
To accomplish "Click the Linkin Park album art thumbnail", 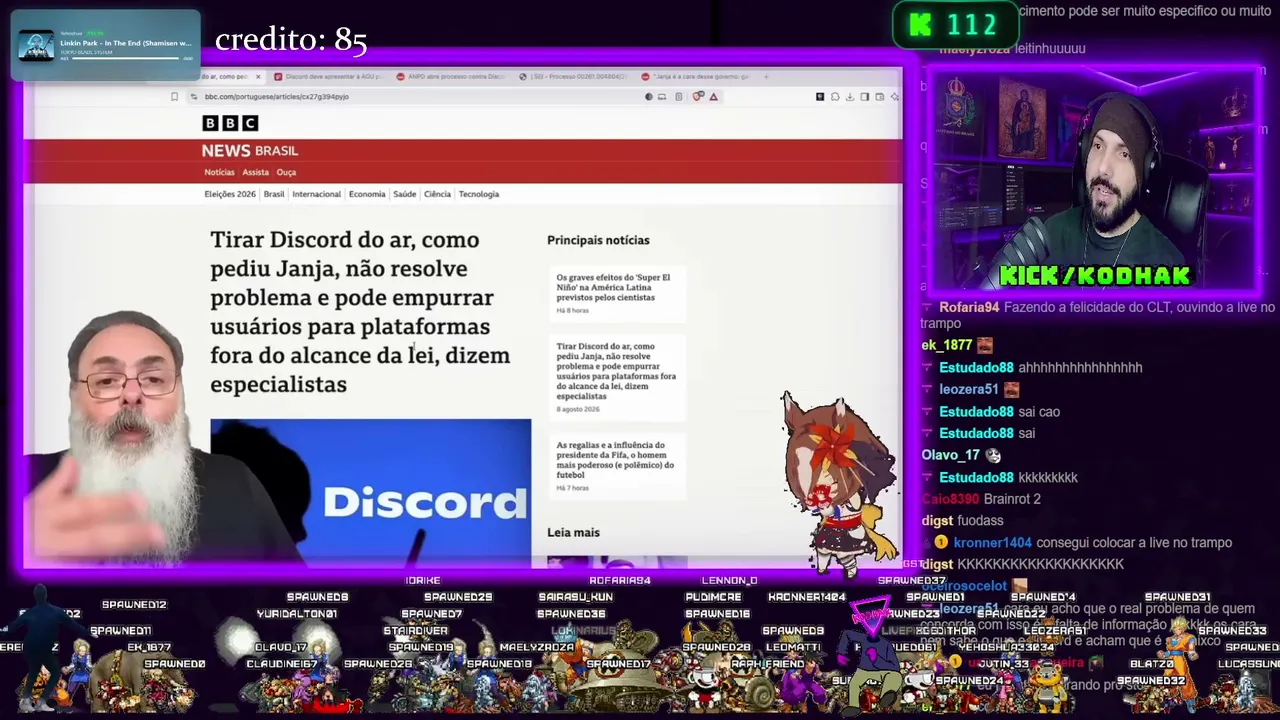I will click(x=37, y=45).
